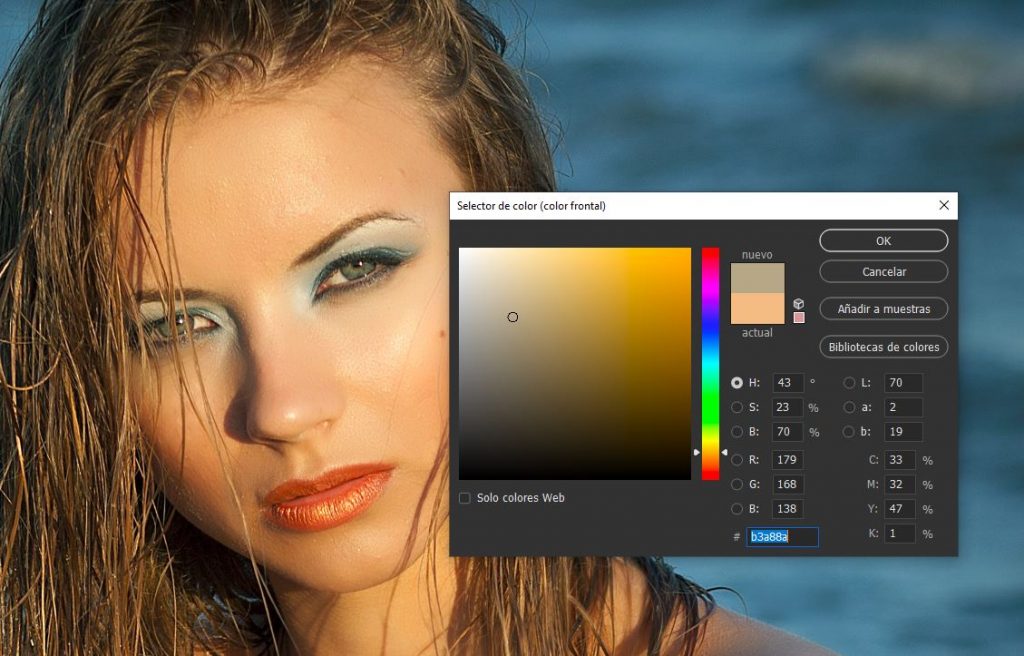
Task: Click the circular marker in the color field
Action: click(513, 317)
